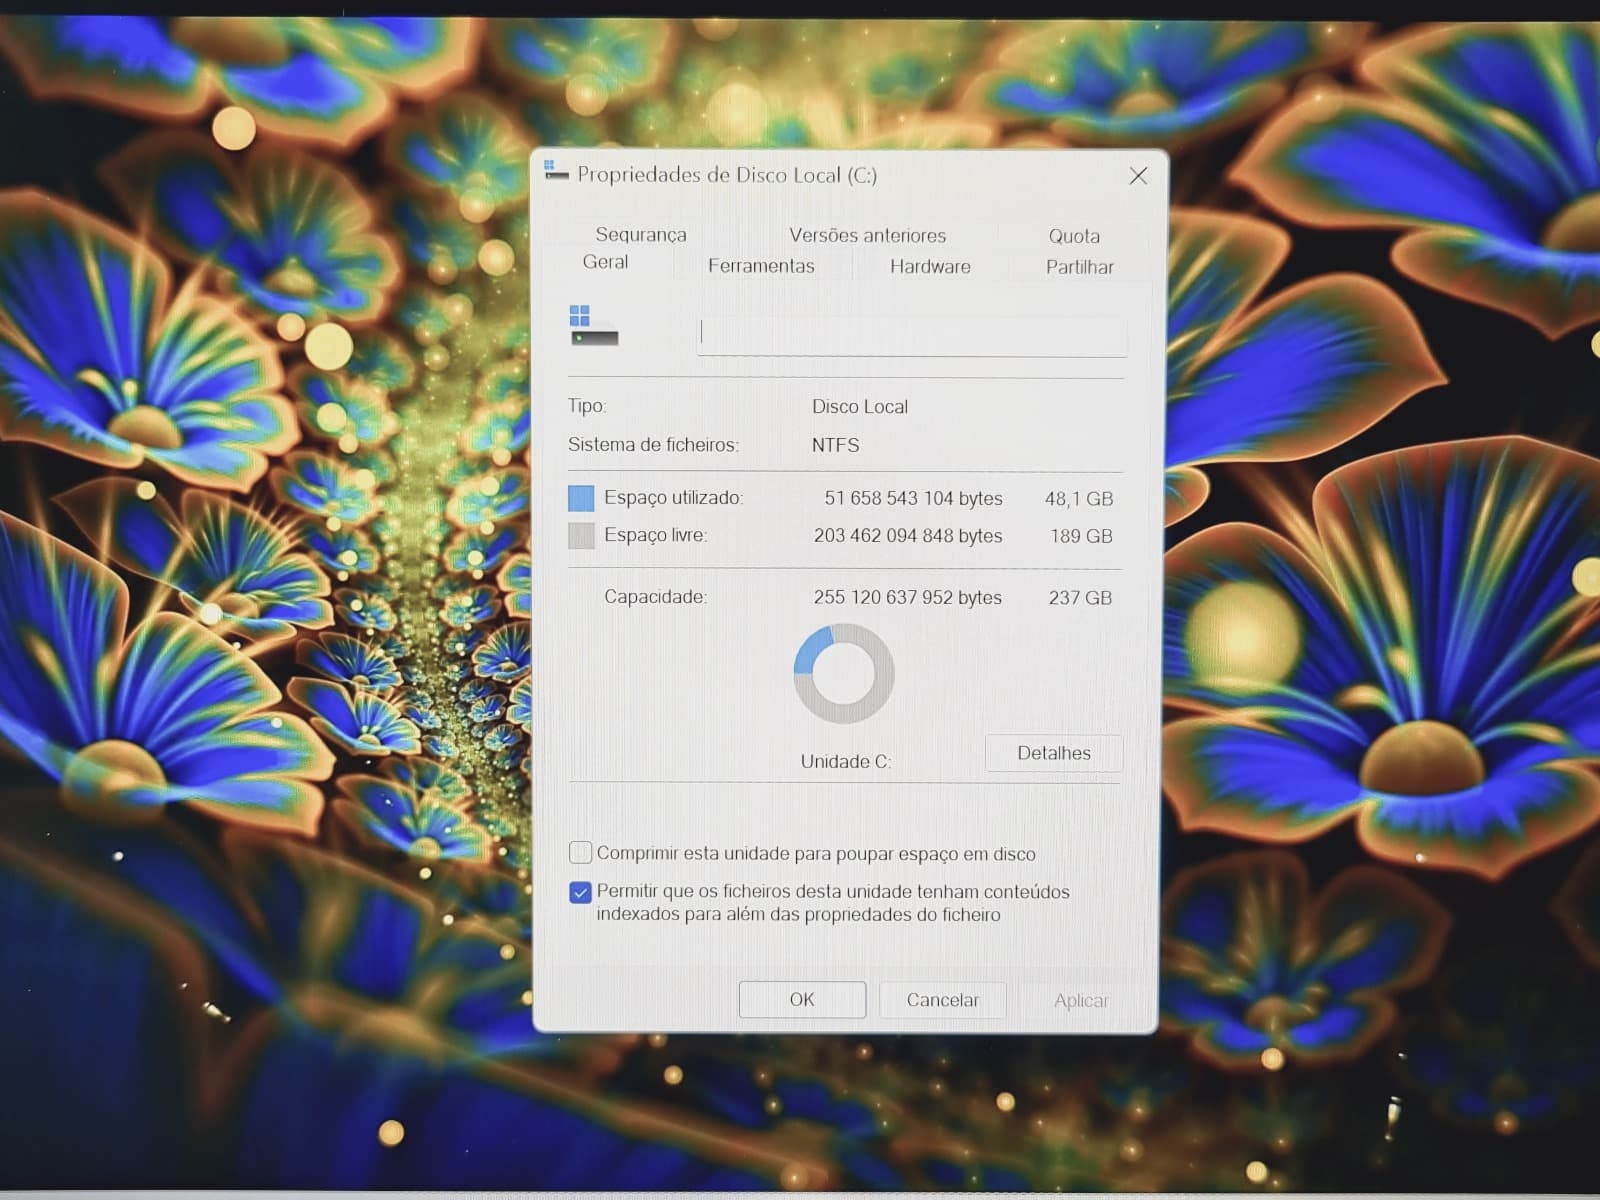
Task: Click the Espaço livre: label
Action: [x=655, y=535]
